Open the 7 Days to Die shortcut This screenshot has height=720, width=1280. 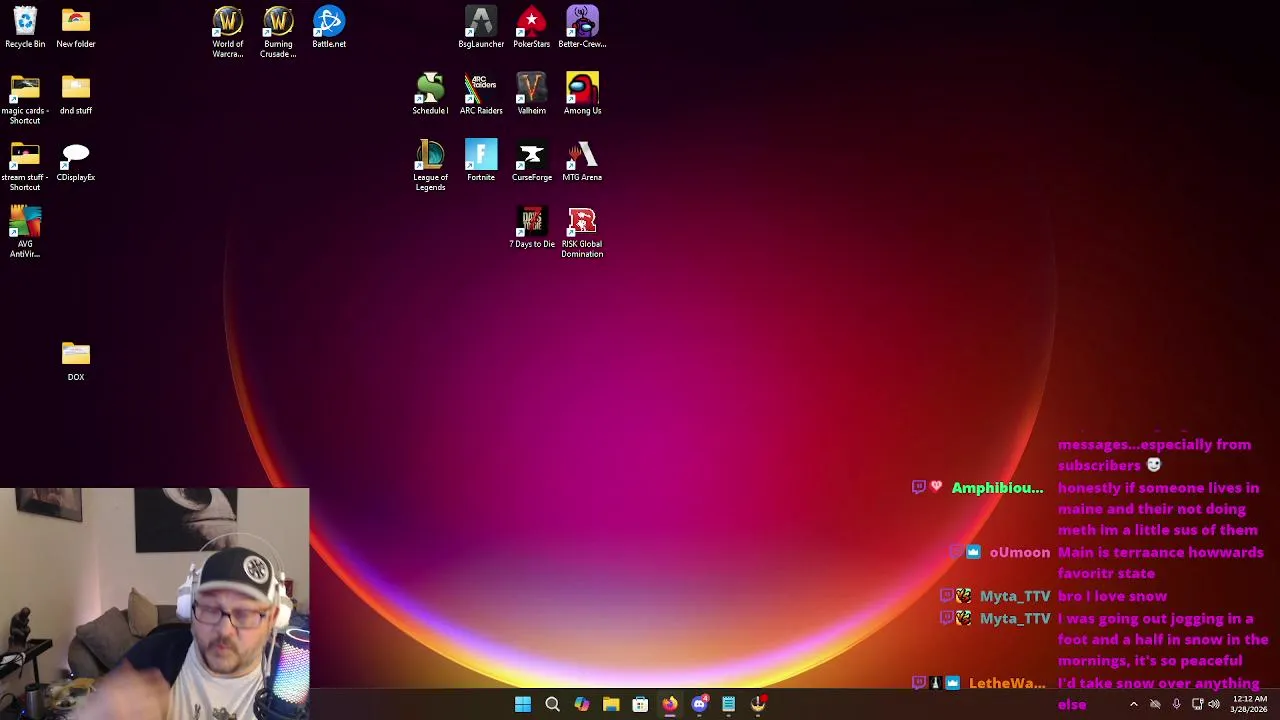(x=532, y=228)
